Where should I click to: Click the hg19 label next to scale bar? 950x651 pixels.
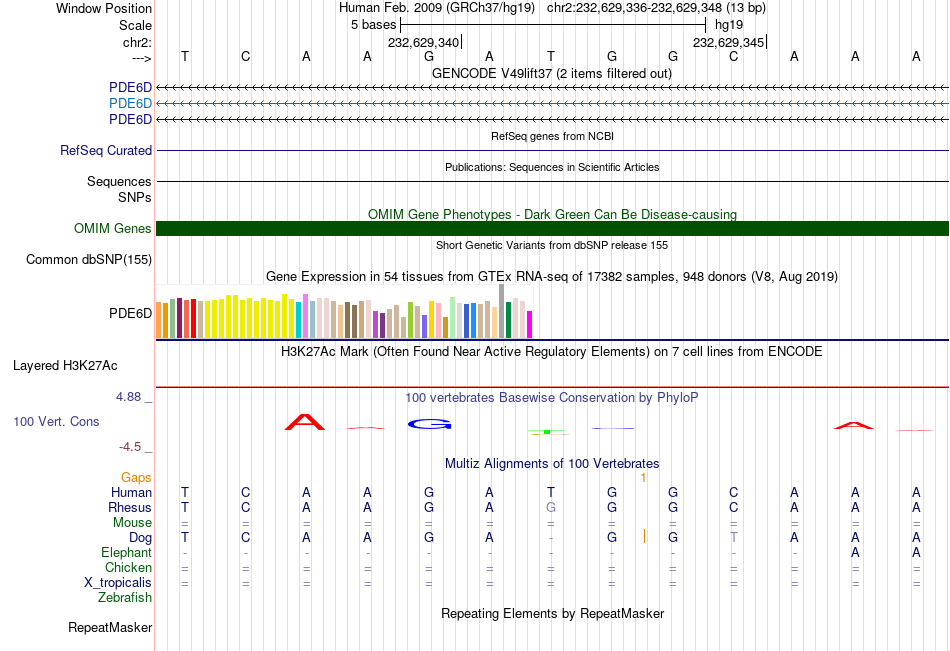(x=729, y=25)
